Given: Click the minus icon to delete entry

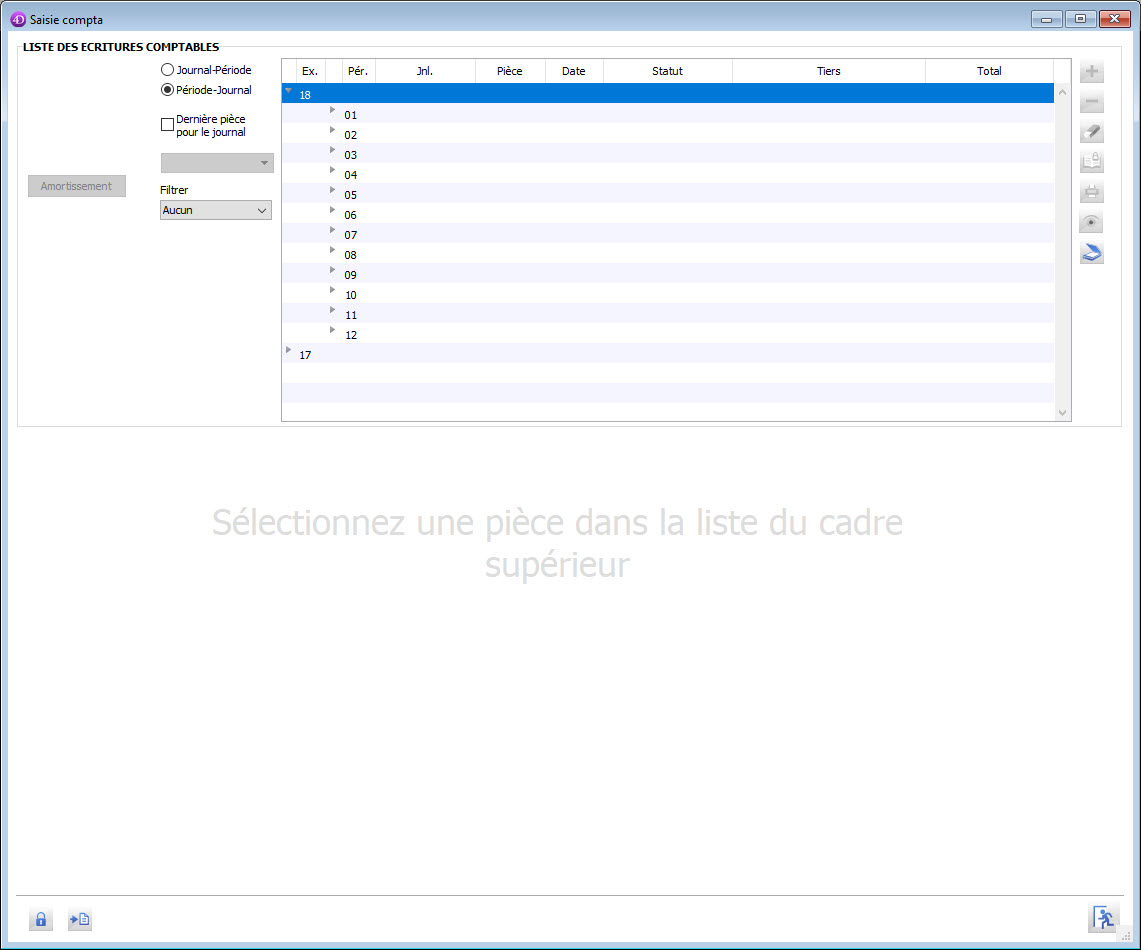Looking at the screenshot, I should pyautogui.click(x=1092, y=102).
